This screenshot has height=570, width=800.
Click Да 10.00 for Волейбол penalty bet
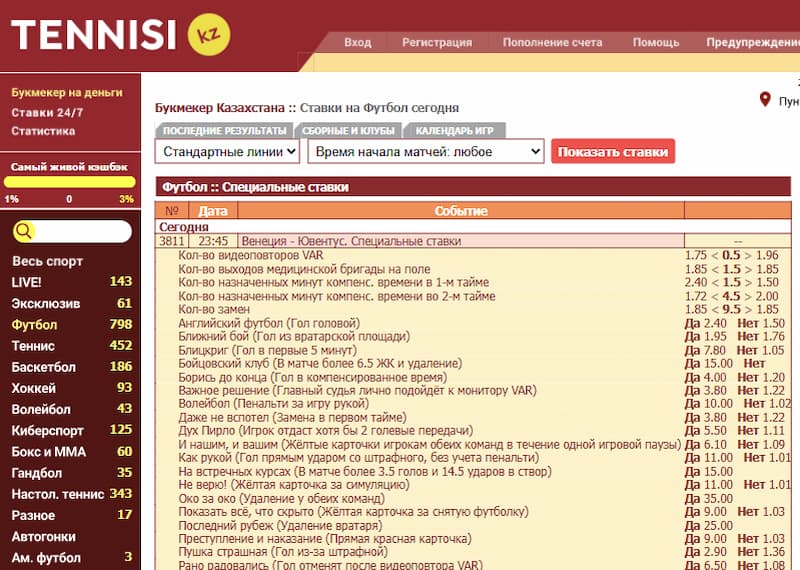709,404
